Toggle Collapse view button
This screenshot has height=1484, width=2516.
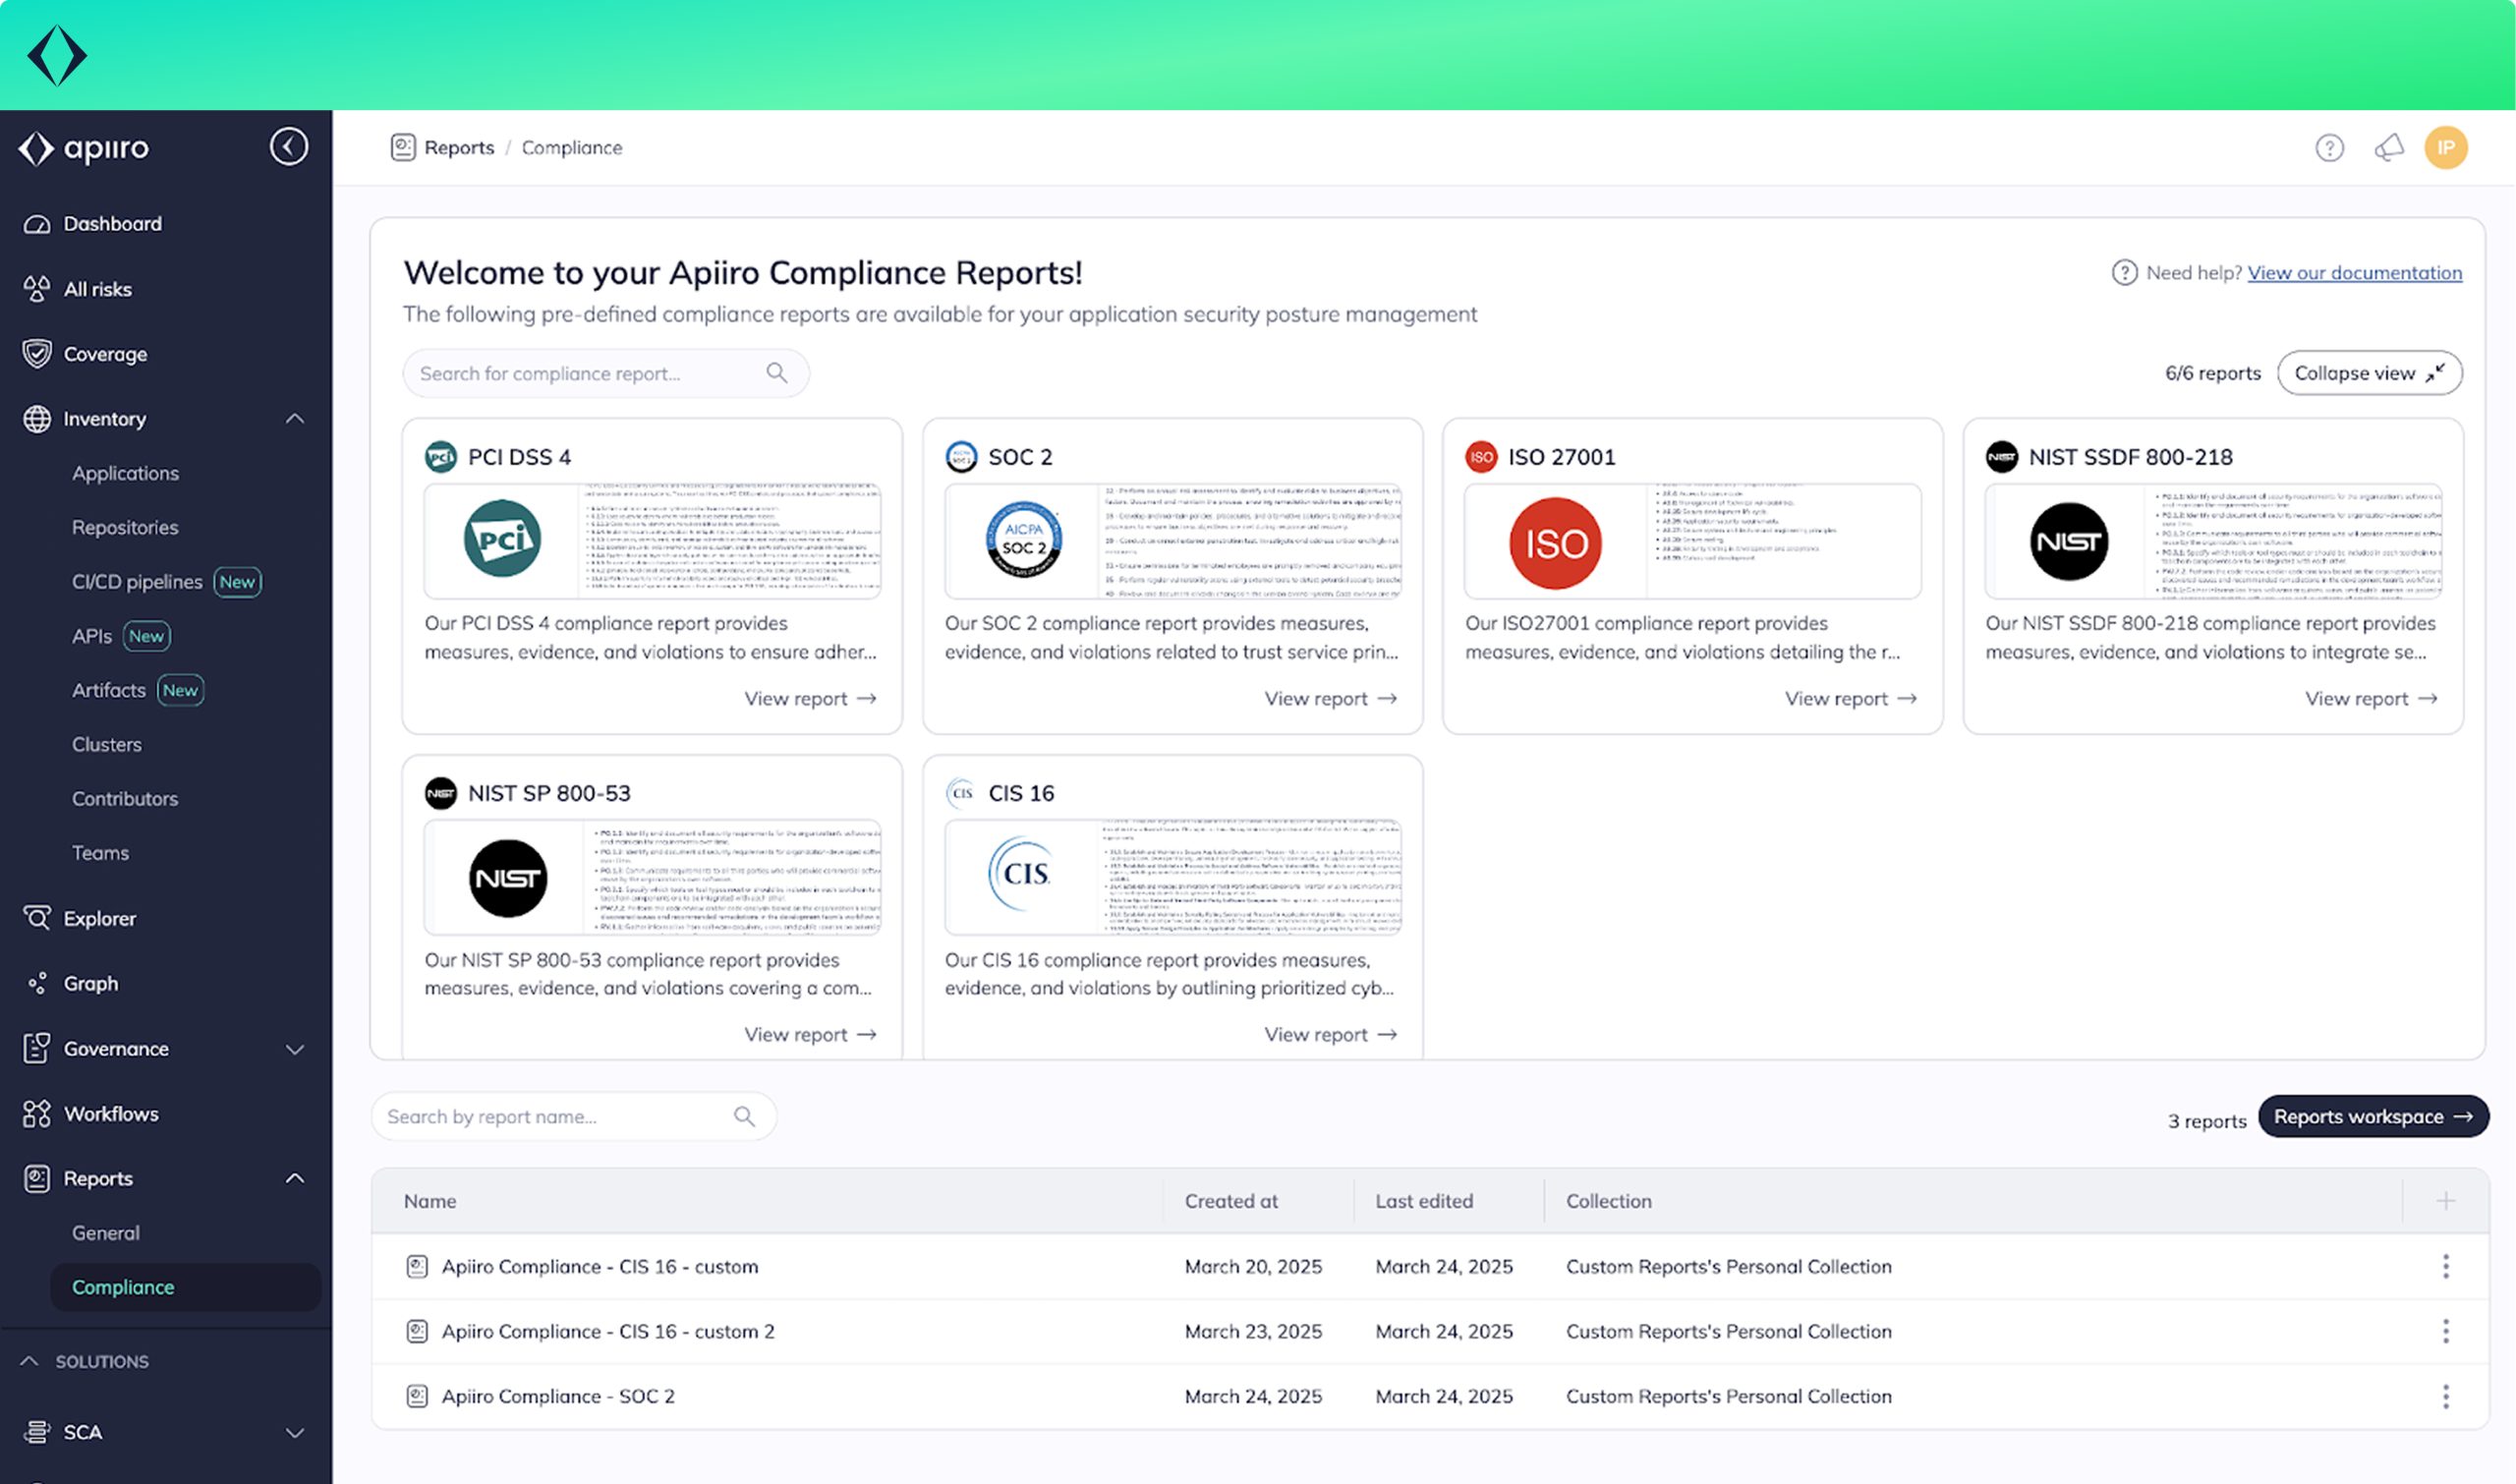pyautogui.click(x=2368, y=373)
